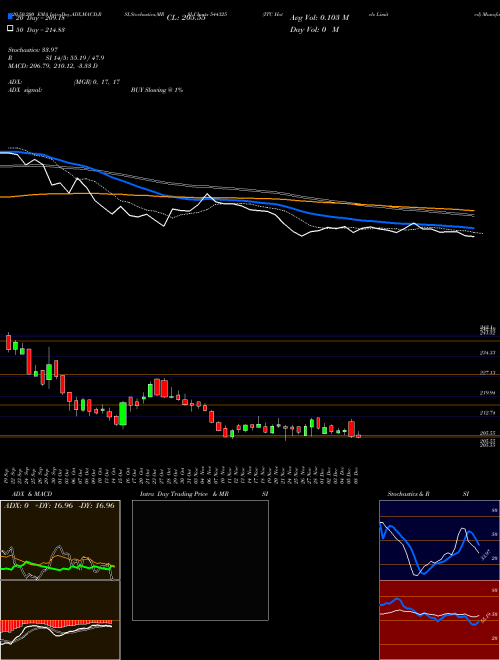Screen dimensions: 500x660
Task: Open the blue Stochastics chart panel
Action: tap(439, 540)
